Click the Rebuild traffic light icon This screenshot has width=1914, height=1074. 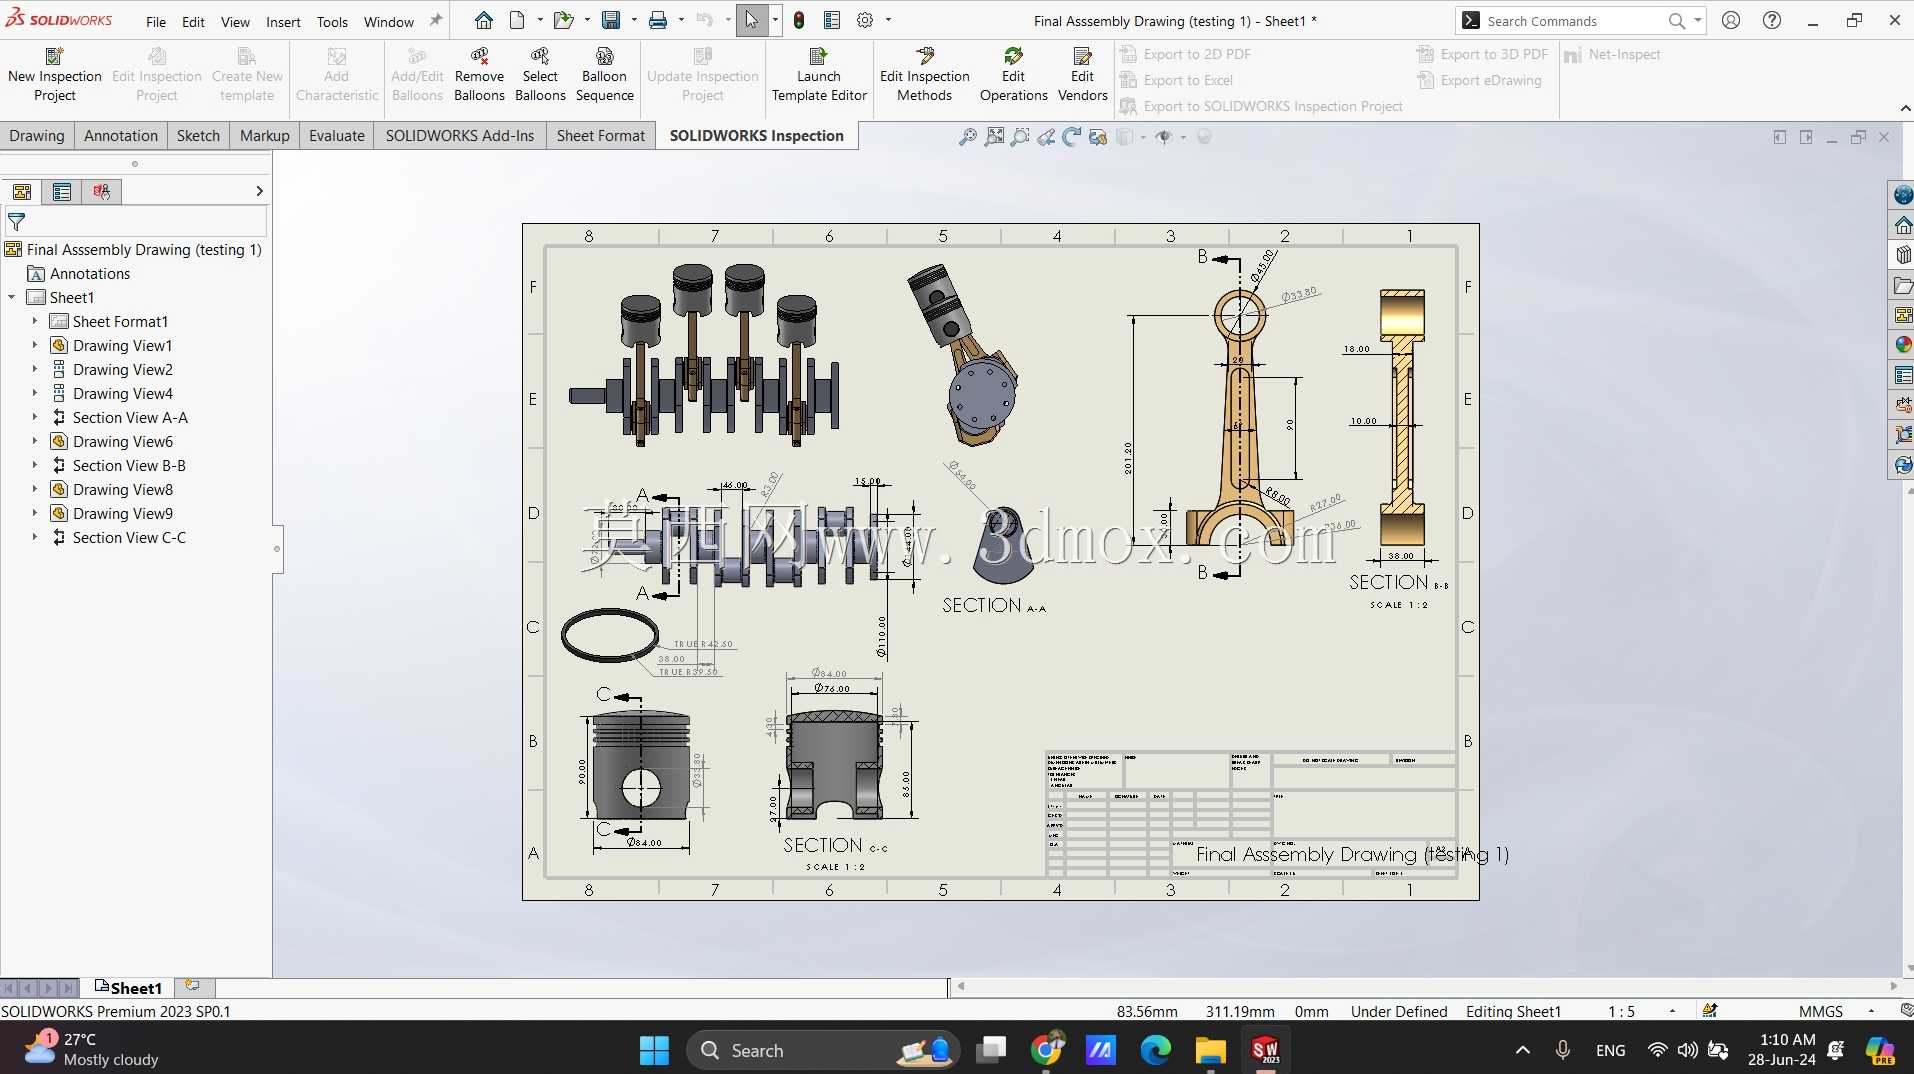pyautogui.click(x=799, y=20)
